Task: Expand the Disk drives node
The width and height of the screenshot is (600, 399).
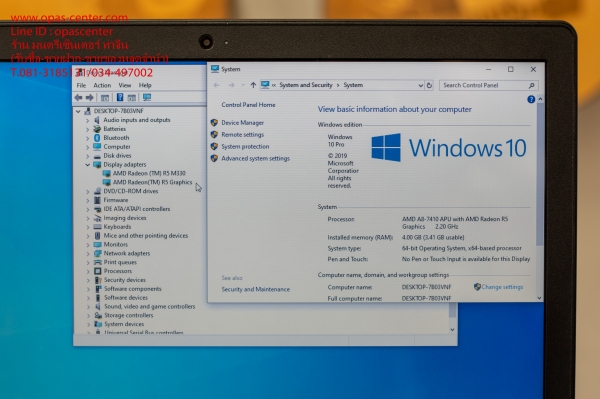Action: click(x=87, y=156)
